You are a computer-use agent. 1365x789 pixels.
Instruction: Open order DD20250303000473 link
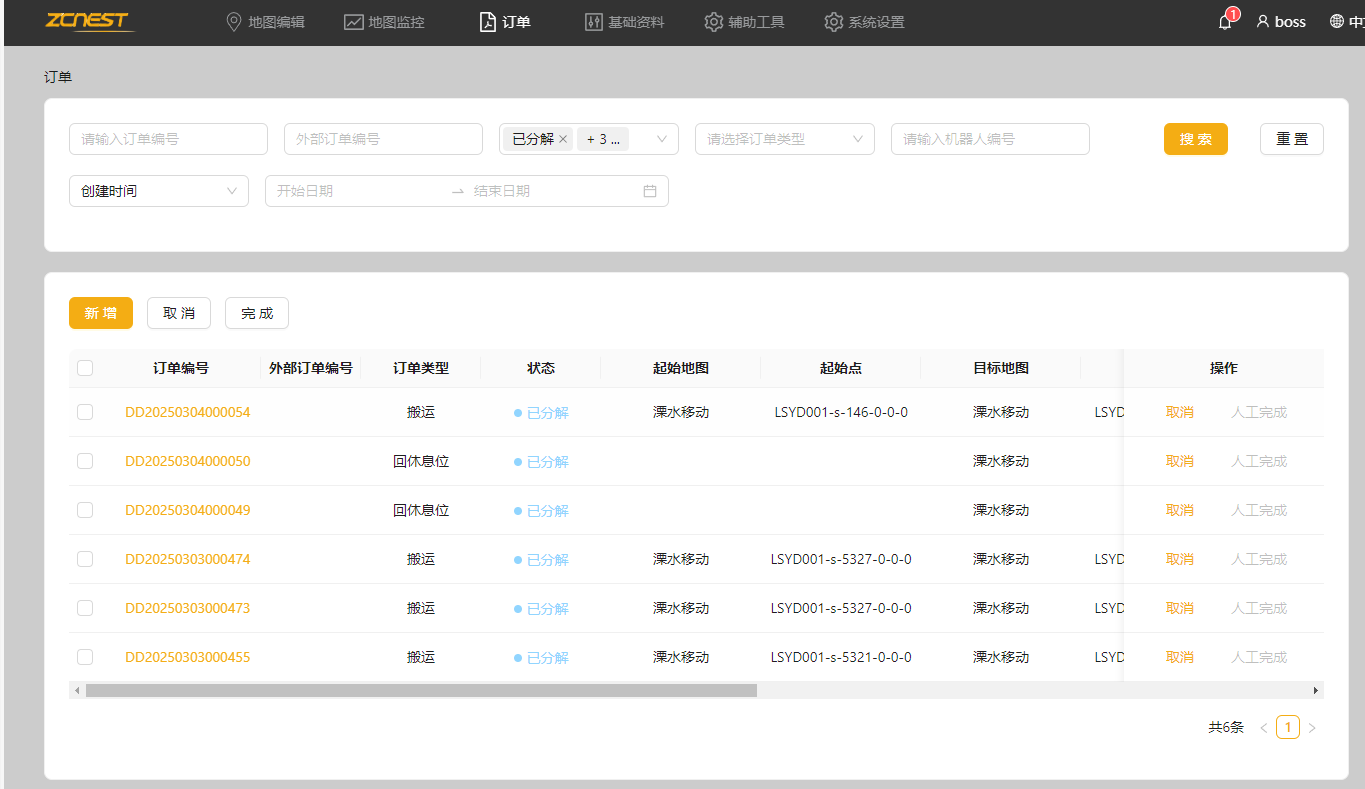[x=187, y=608]
